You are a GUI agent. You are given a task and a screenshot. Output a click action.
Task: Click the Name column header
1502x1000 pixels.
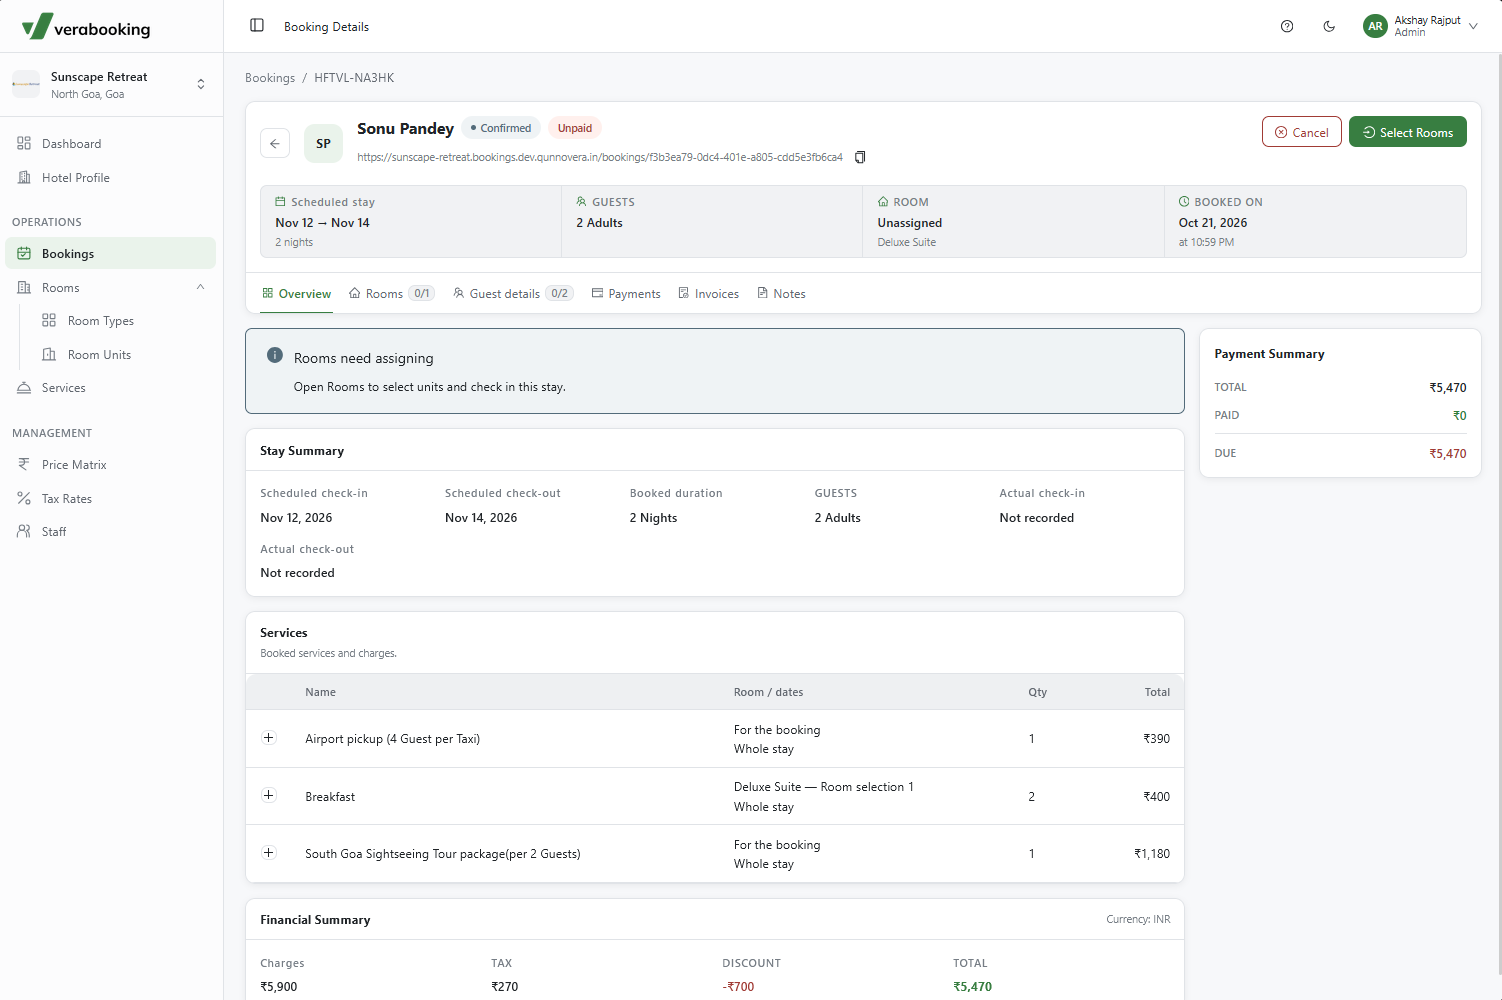[x=320, y=692]
